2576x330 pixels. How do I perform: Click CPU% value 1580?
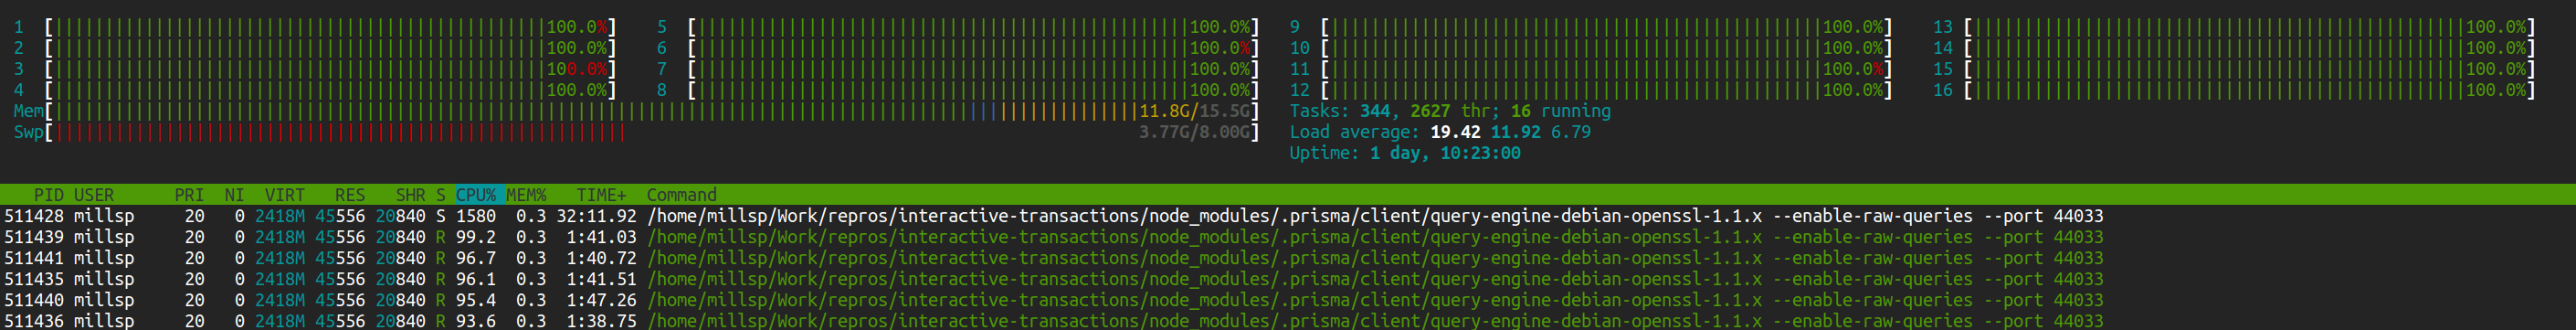click(x=476, y=216)
